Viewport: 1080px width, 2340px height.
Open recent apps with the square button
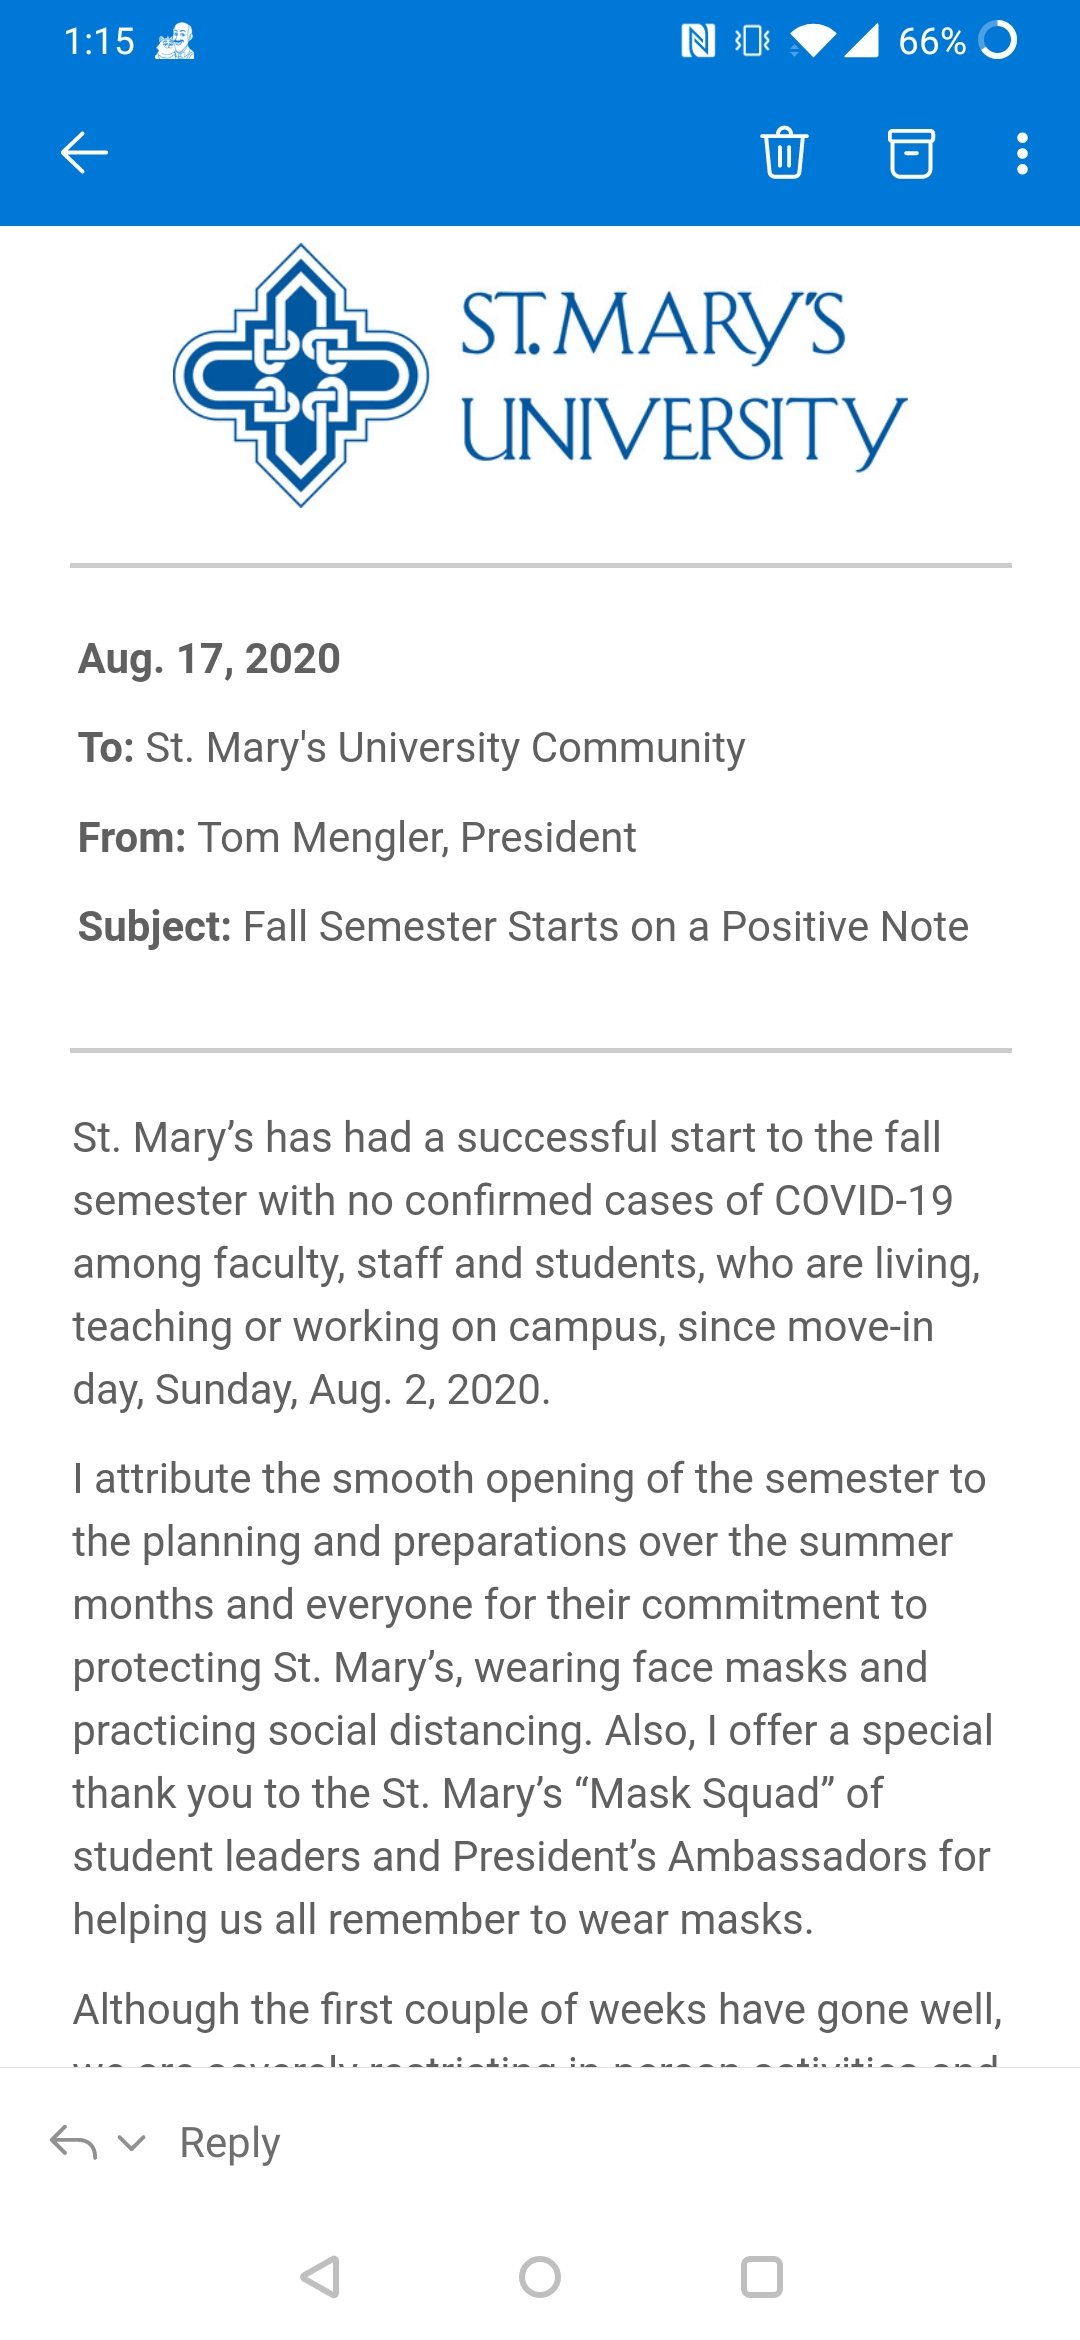pos(761,2277)
